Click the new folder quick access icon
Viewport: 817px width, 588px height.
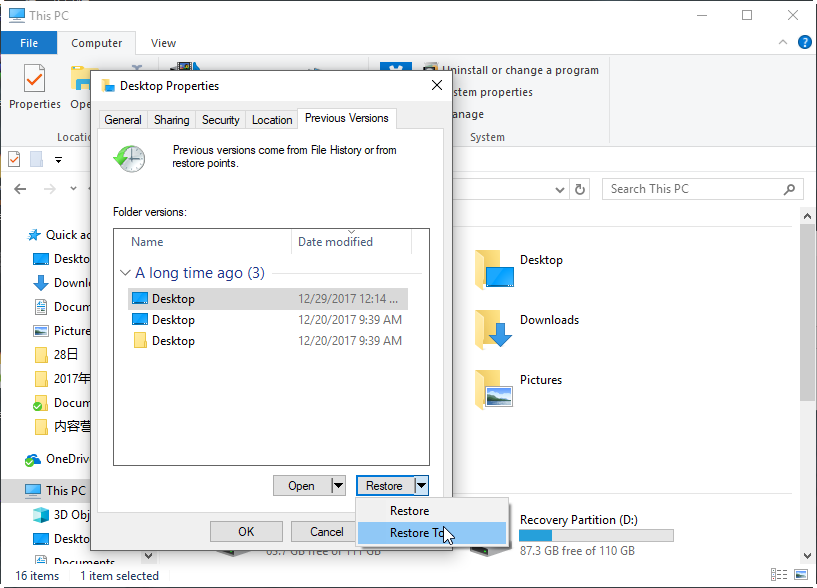click(36, 159)
